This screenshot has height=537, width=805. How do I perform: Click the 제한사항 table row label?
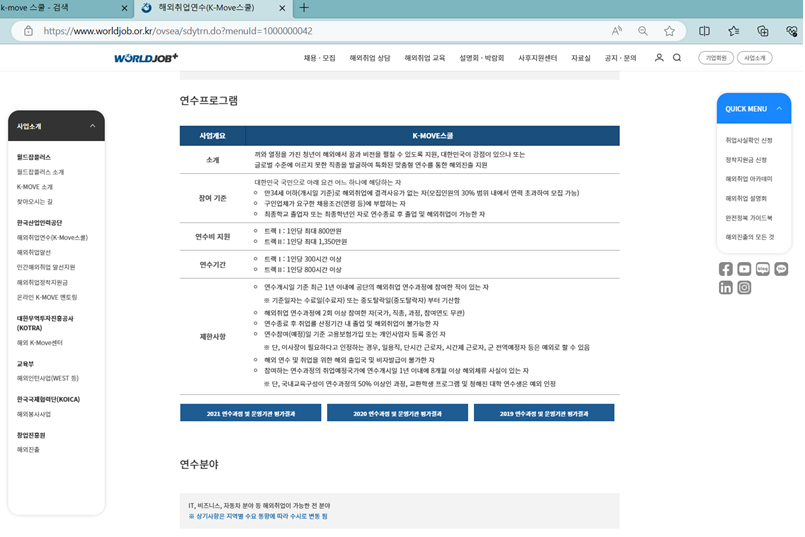pyautogui.click(x=212, y=337)
